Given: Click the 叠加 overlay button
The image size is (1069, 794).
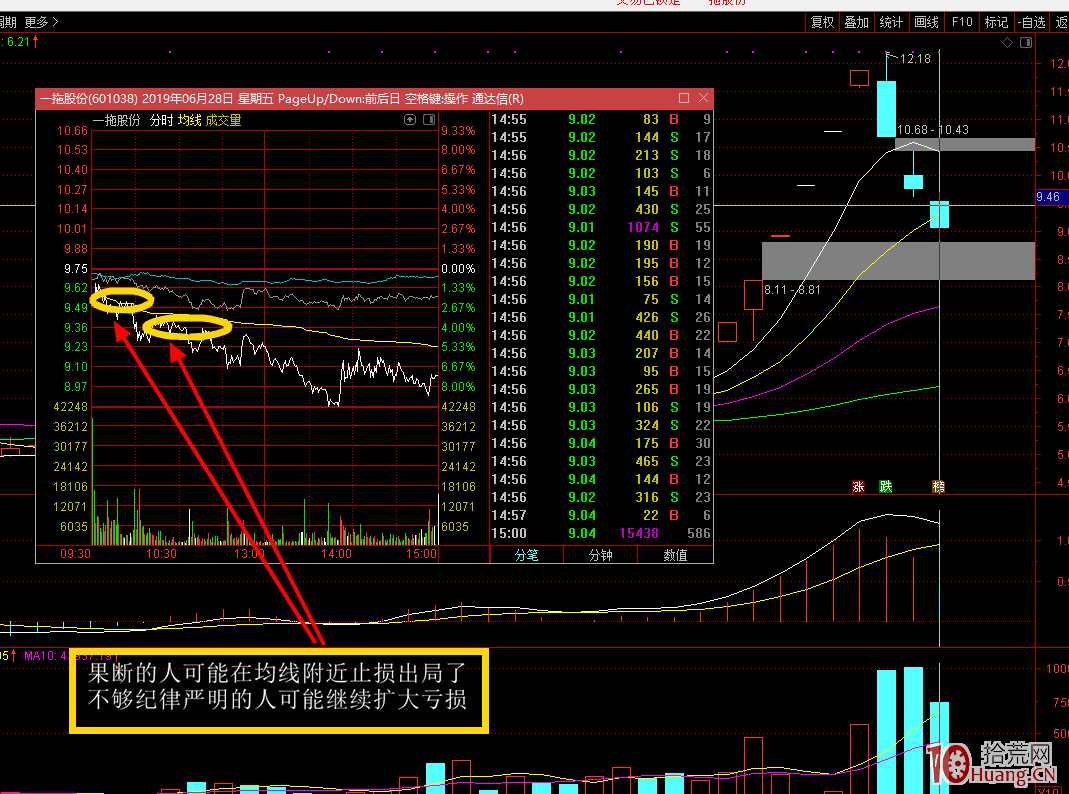Looking at the screenshot, I should pyautogui.click(x=856, y=22).
